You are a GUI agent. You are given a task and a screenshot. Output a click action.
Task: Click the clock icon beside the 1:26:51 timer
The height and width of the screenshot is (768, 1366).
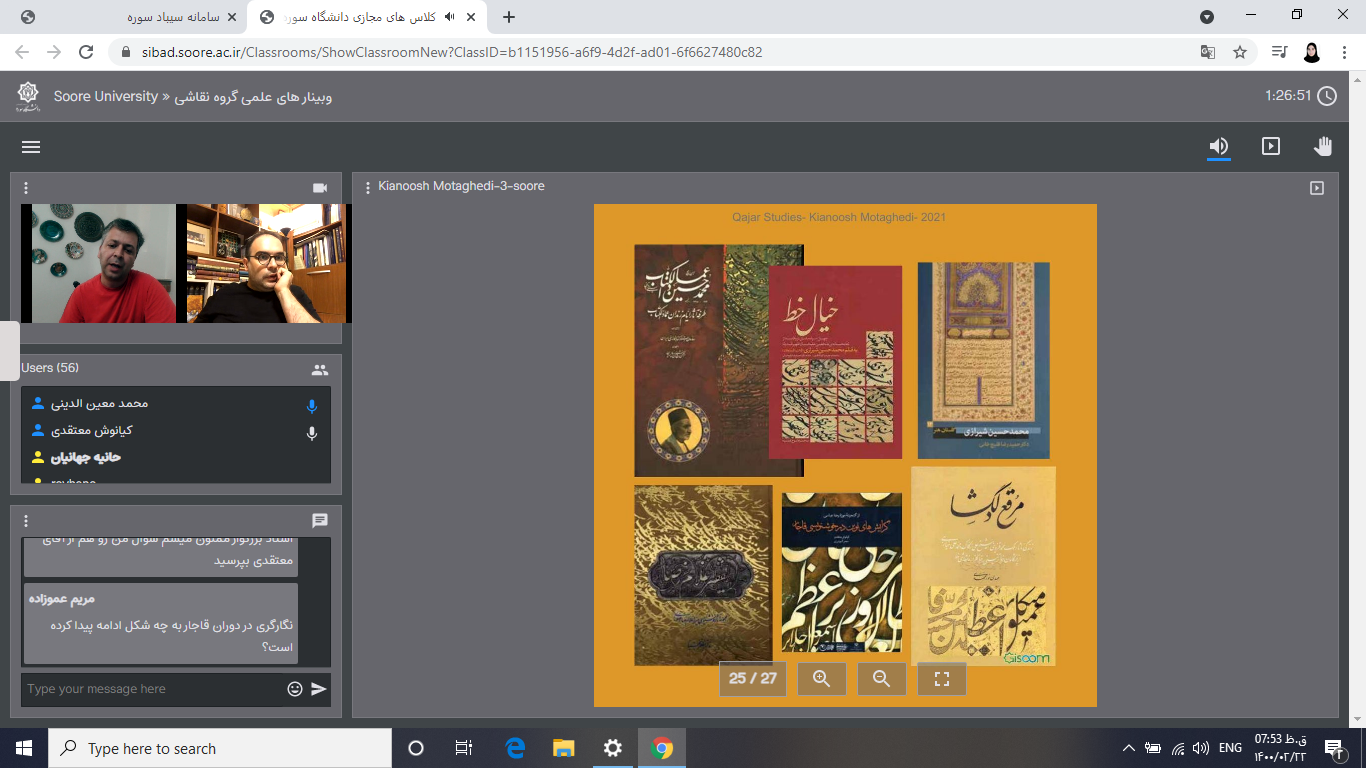1327,96
